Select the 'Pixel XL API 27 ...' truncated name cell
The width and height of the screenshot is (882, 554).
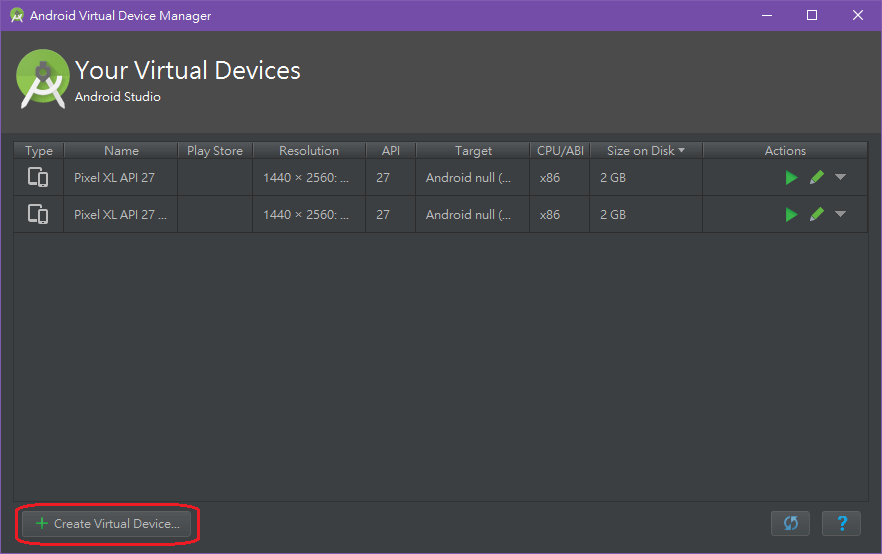(x=121, y=215)
